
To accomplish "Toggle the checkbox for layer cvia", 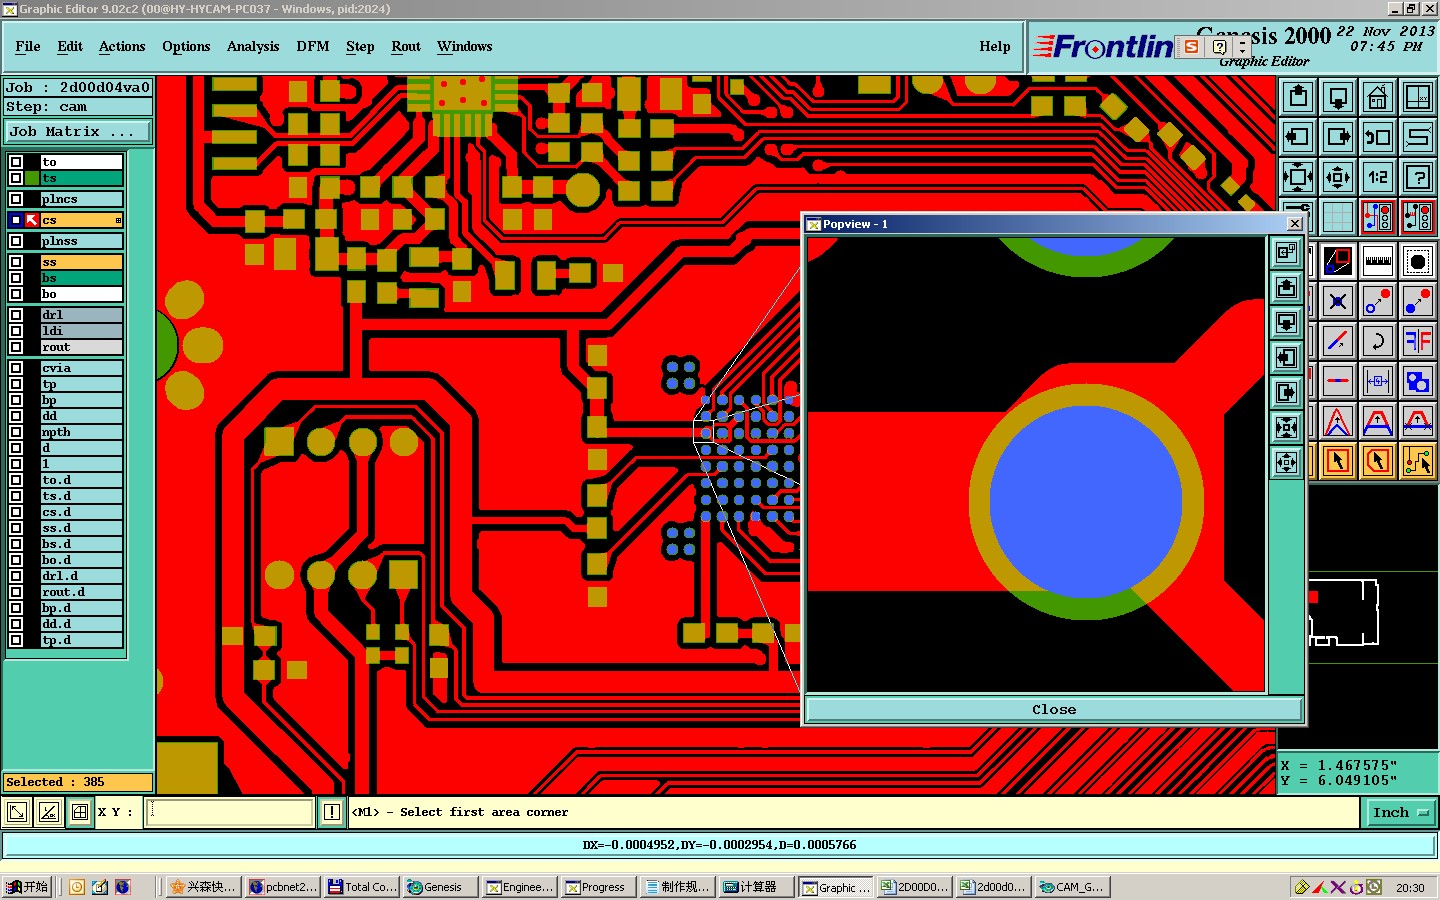I will pyautogui.click(x=16, y=368).
